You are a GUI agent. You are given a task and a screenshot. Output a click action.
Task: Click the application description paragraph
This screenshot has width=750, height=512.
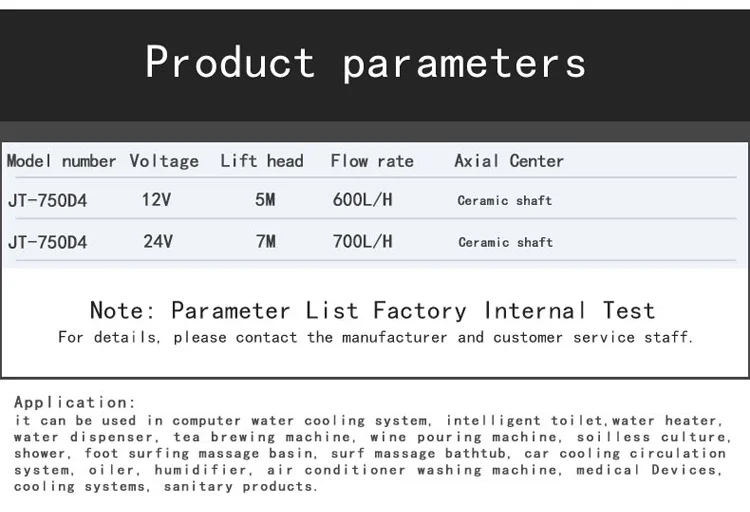370,453
